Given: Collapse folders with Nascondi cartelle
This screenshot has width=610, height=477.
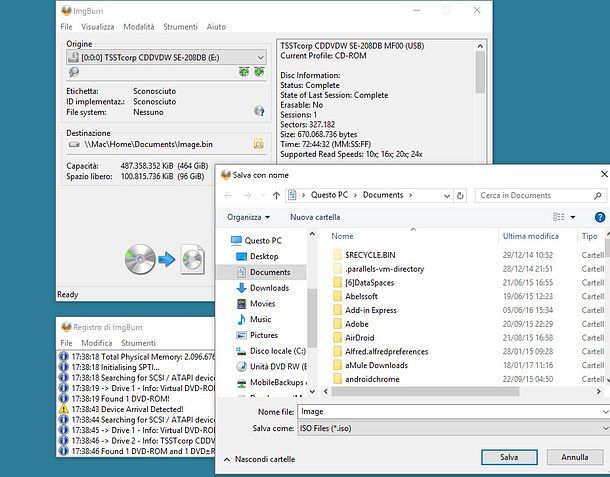Looking at the screenshot, I should [x=259, y=459].
